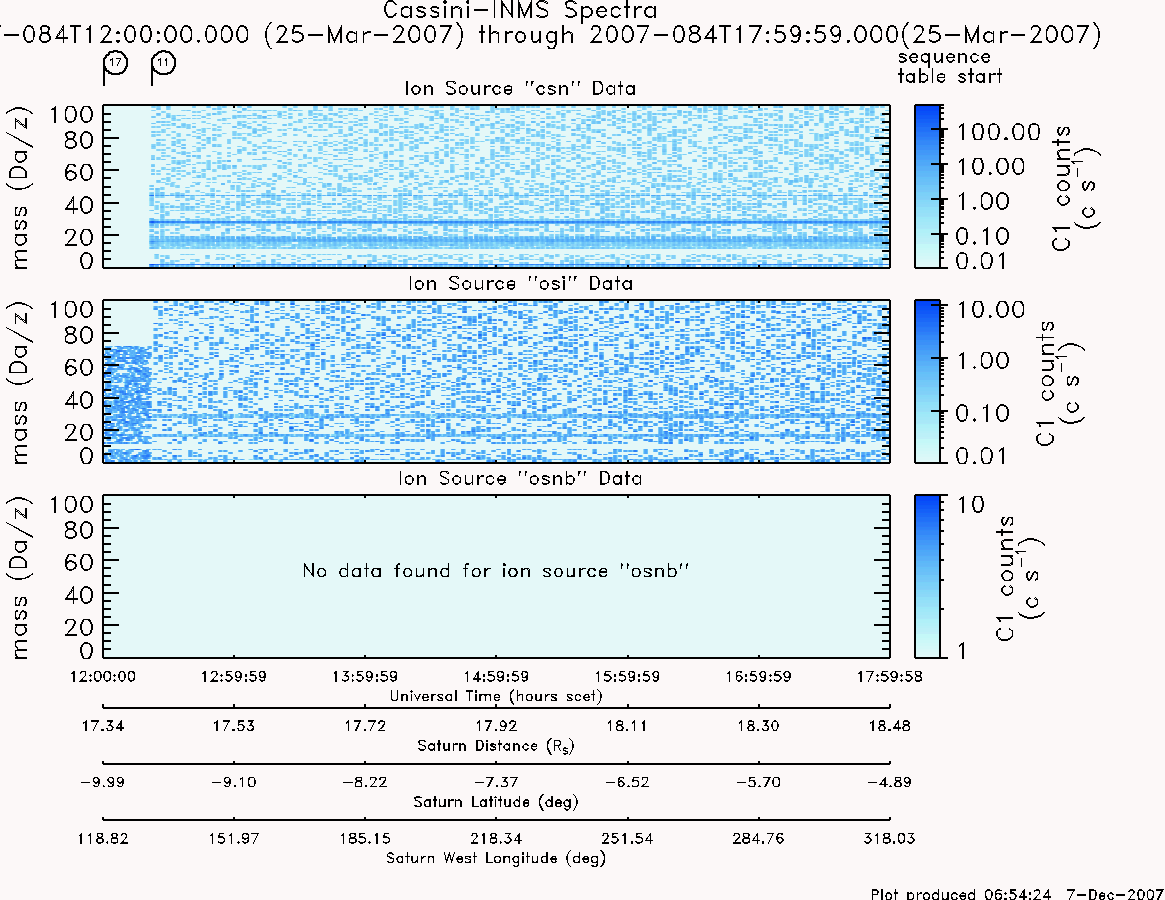The height and width of the screenshot is (900, 1165).
Task: Click the osi panel color scale bar
Action: click(x=927, y=381)
